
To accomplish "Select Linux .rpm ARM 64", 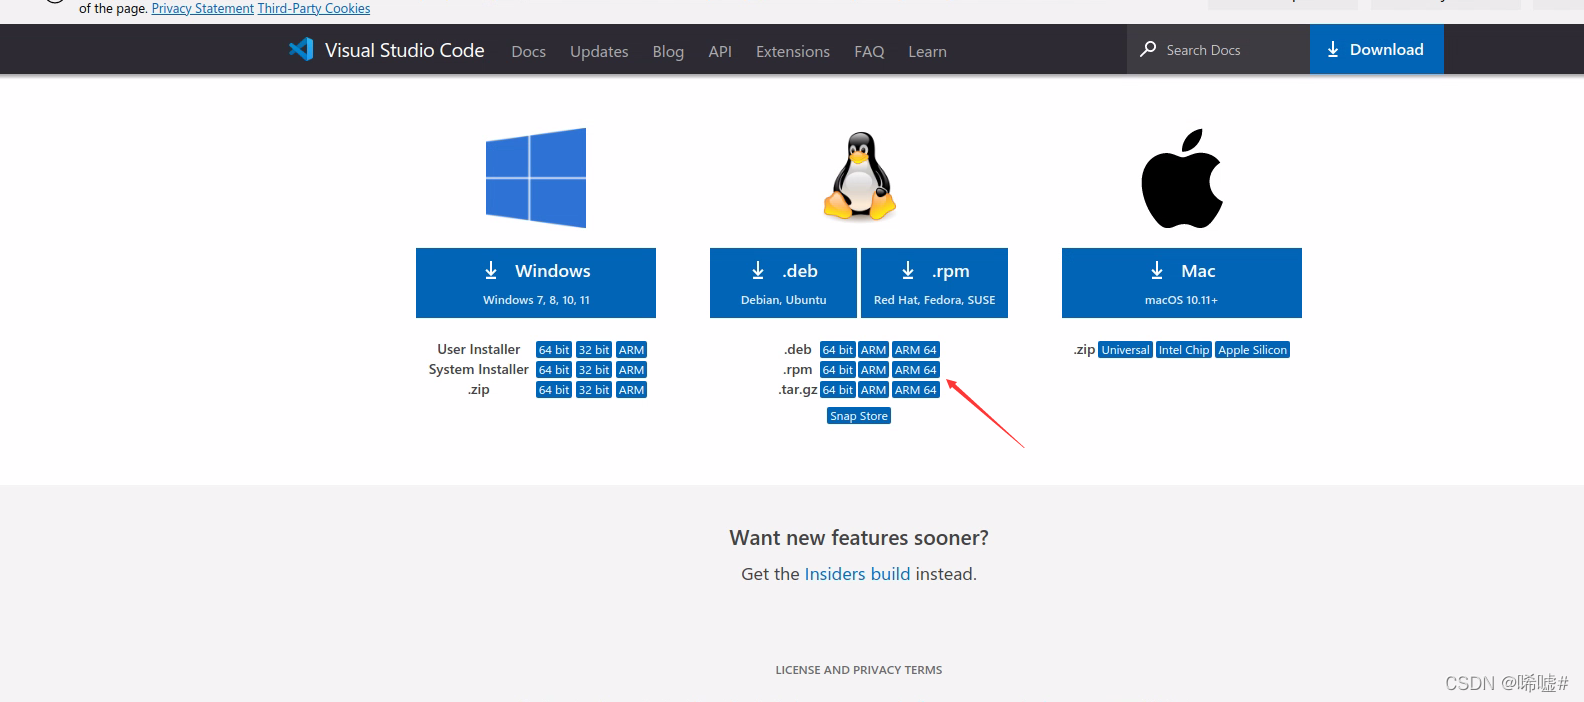I will pos(916,370).
